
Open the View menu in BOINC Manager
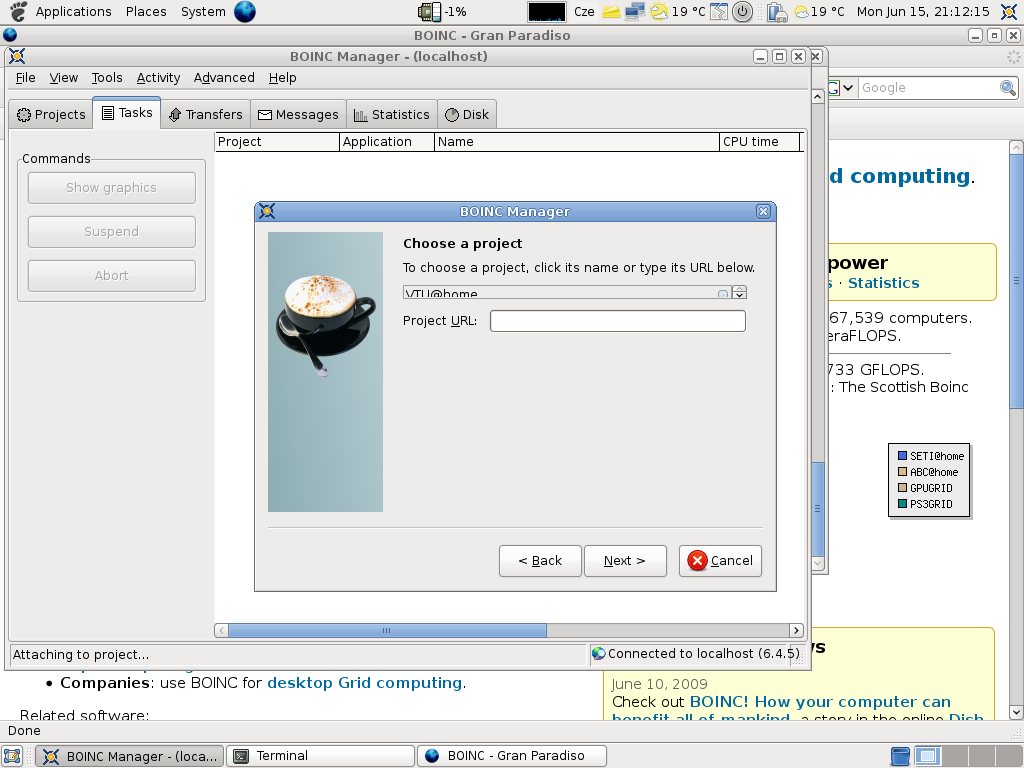coord(63,78)
